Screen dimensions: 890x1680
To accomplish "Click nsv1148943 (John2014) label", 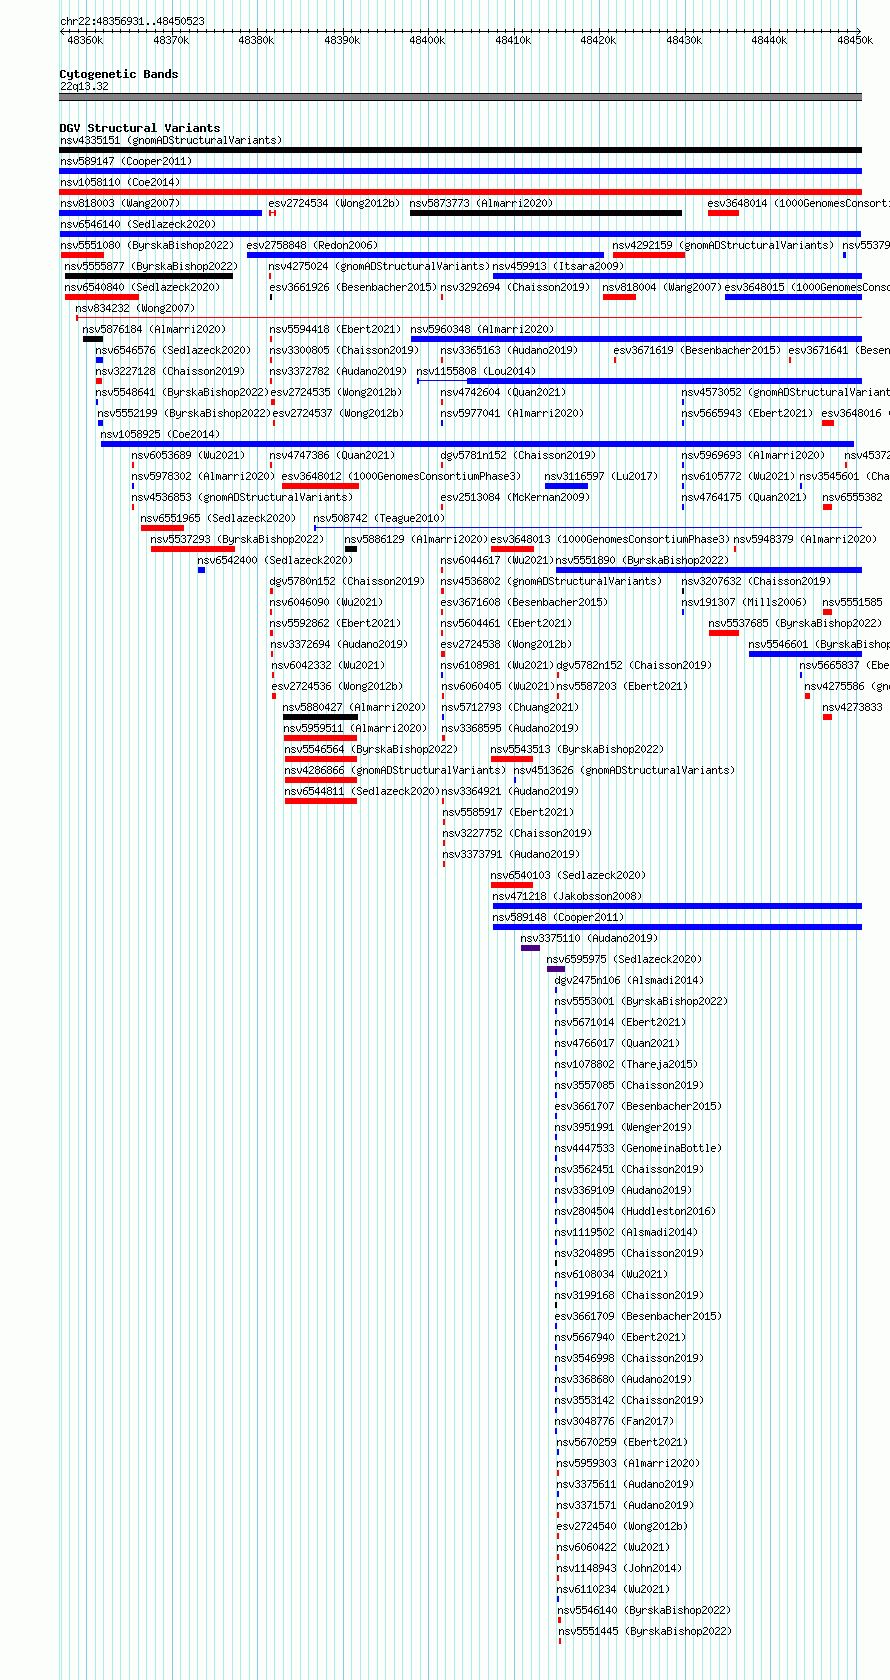I will coord(619,1568).
